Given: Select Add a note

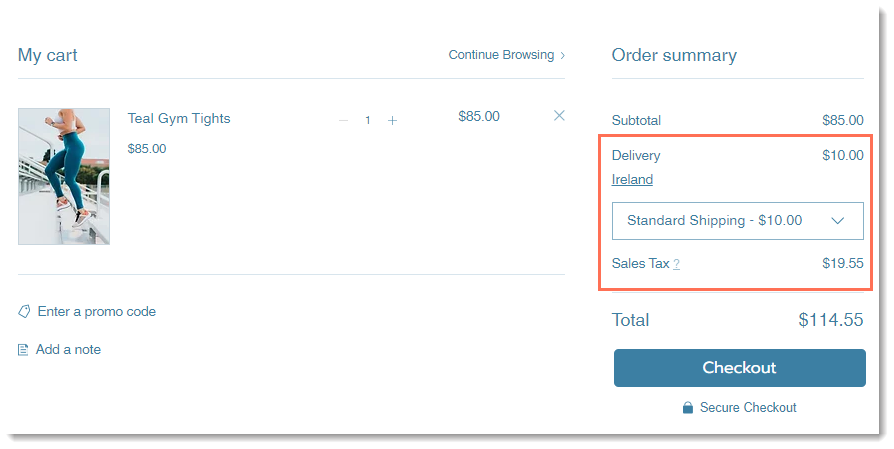Looking at the screenshot, I should (x=68, y=350).
